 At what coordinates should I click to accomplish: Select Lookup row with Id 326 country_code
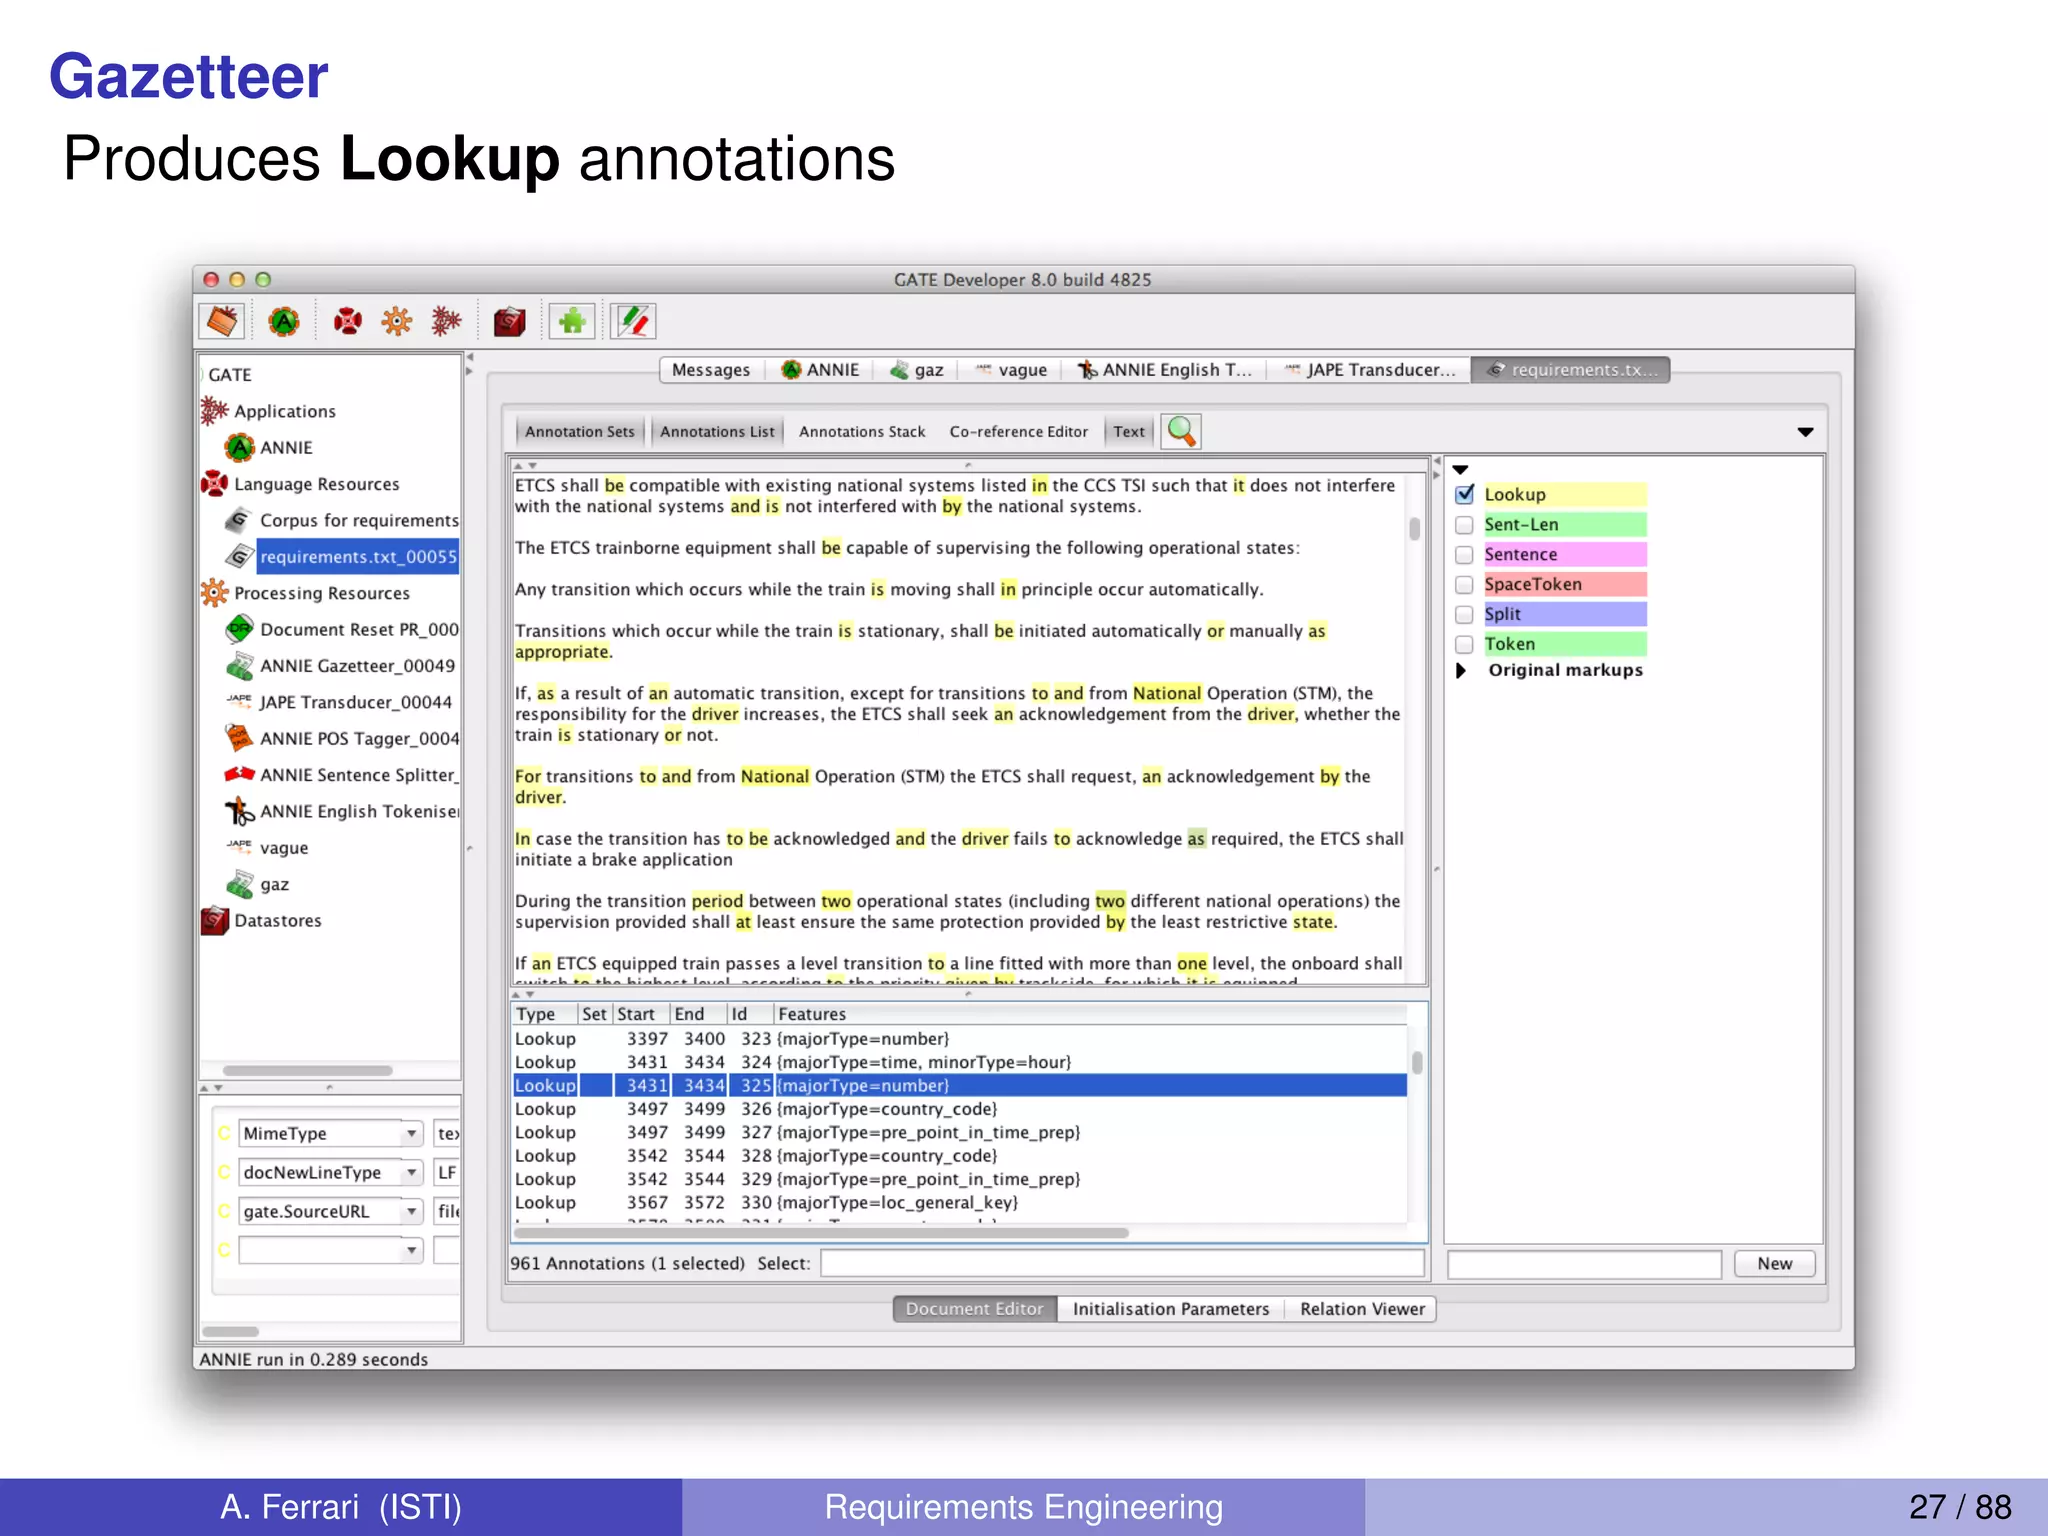tap(960, 1109)
